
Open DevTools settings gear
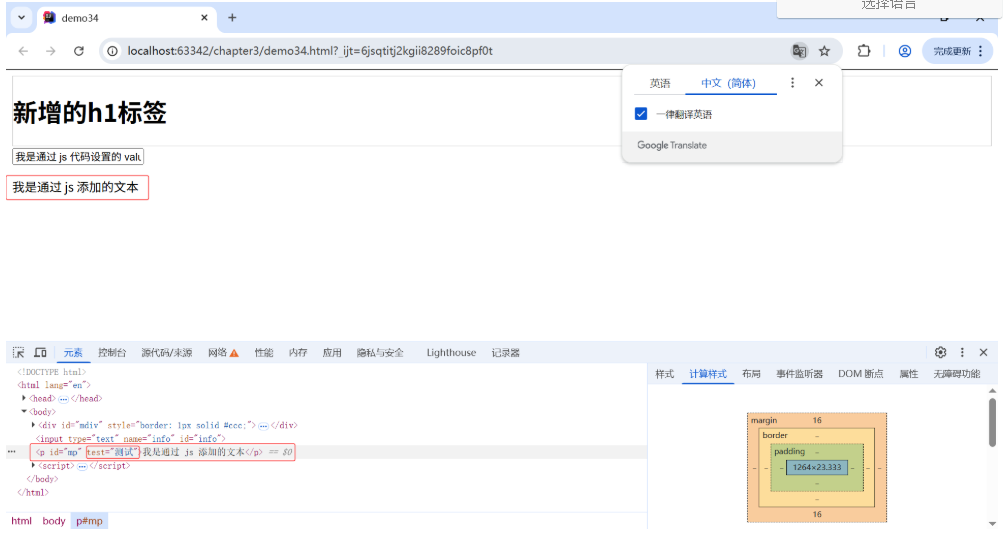(x=940, y=352)
